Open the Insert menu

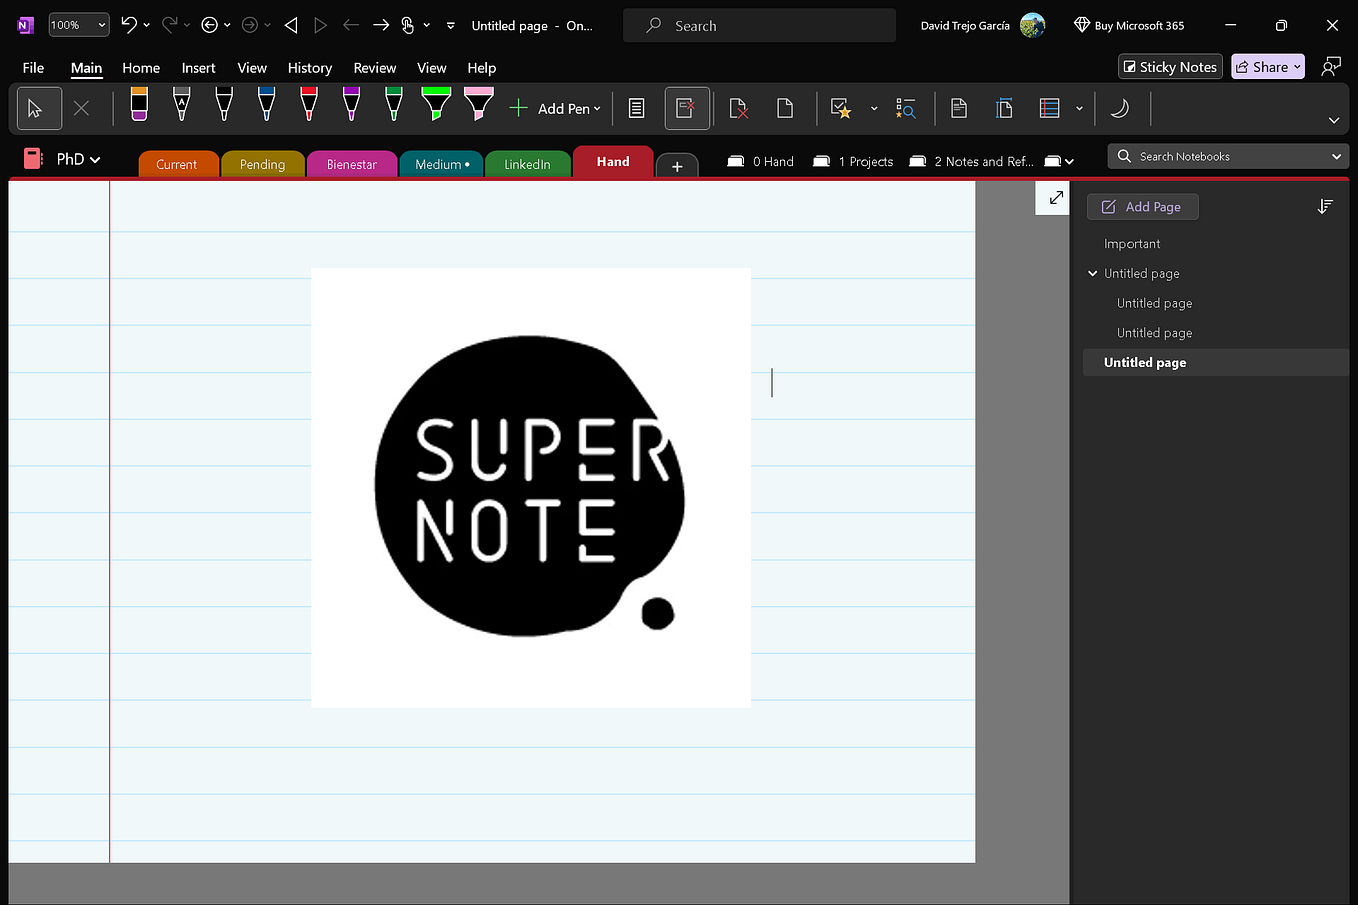coord(198,68)
